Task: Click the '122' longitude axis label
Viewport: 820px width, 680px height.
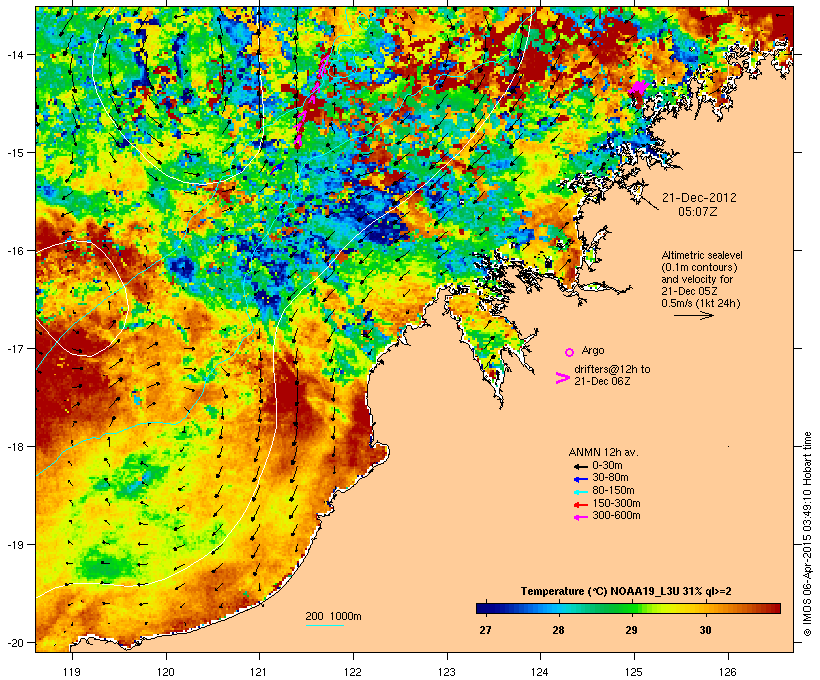Action: (353, 672)
